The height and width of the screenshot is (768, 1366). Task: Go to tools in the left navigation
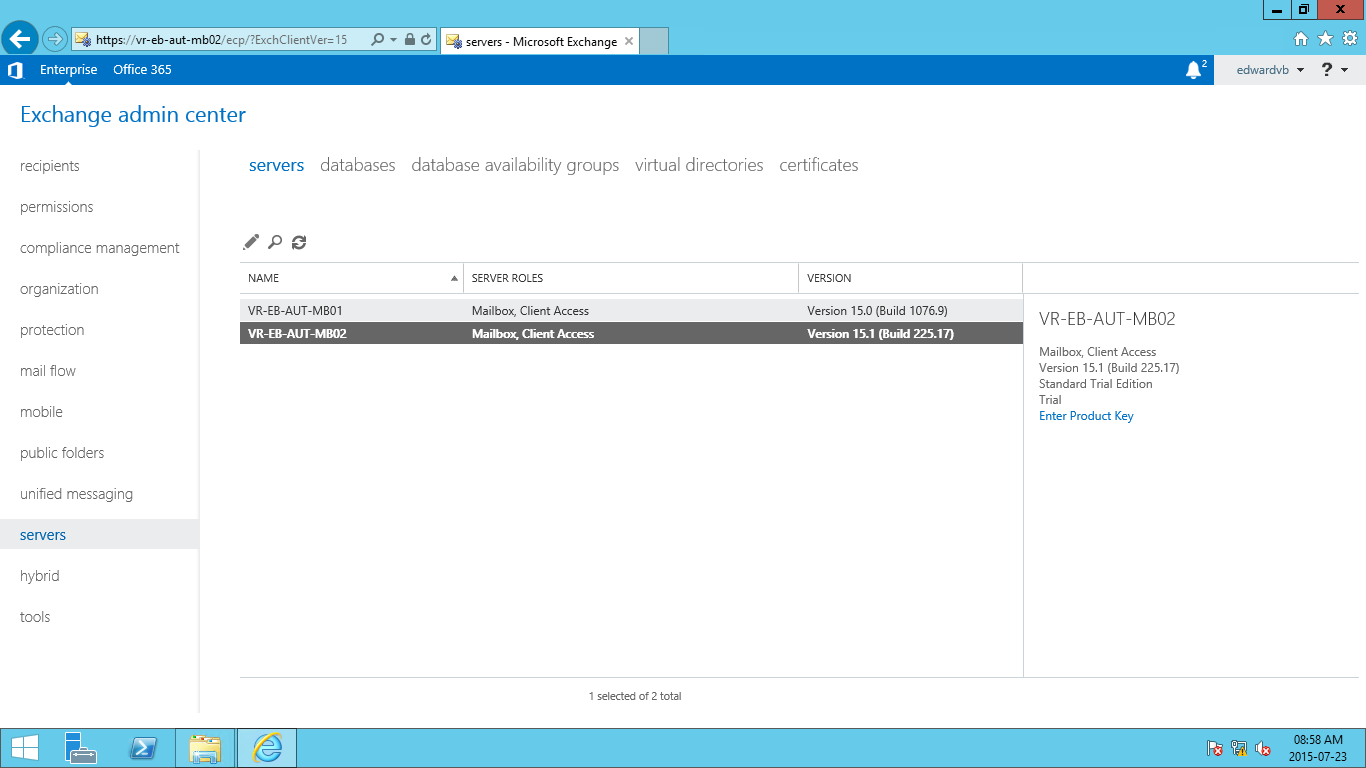(x=35, y=617)
